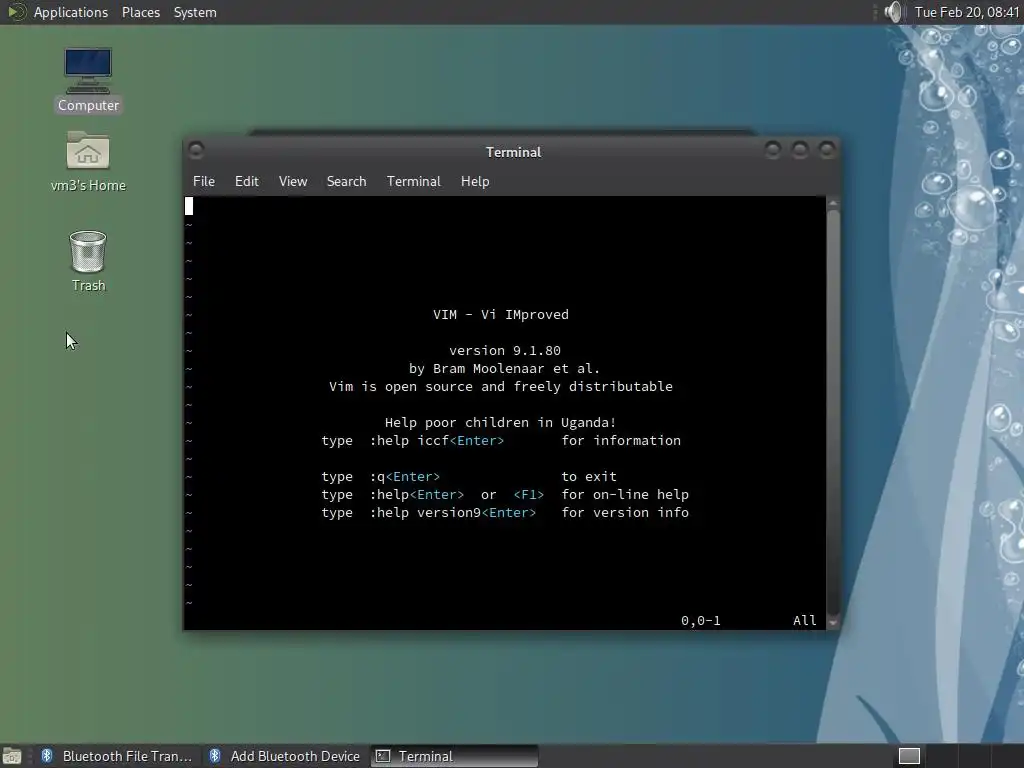Viewport: 1024px width, 768px height.
Task: Click the Applications menu logo icon
Action: (15, 12)
